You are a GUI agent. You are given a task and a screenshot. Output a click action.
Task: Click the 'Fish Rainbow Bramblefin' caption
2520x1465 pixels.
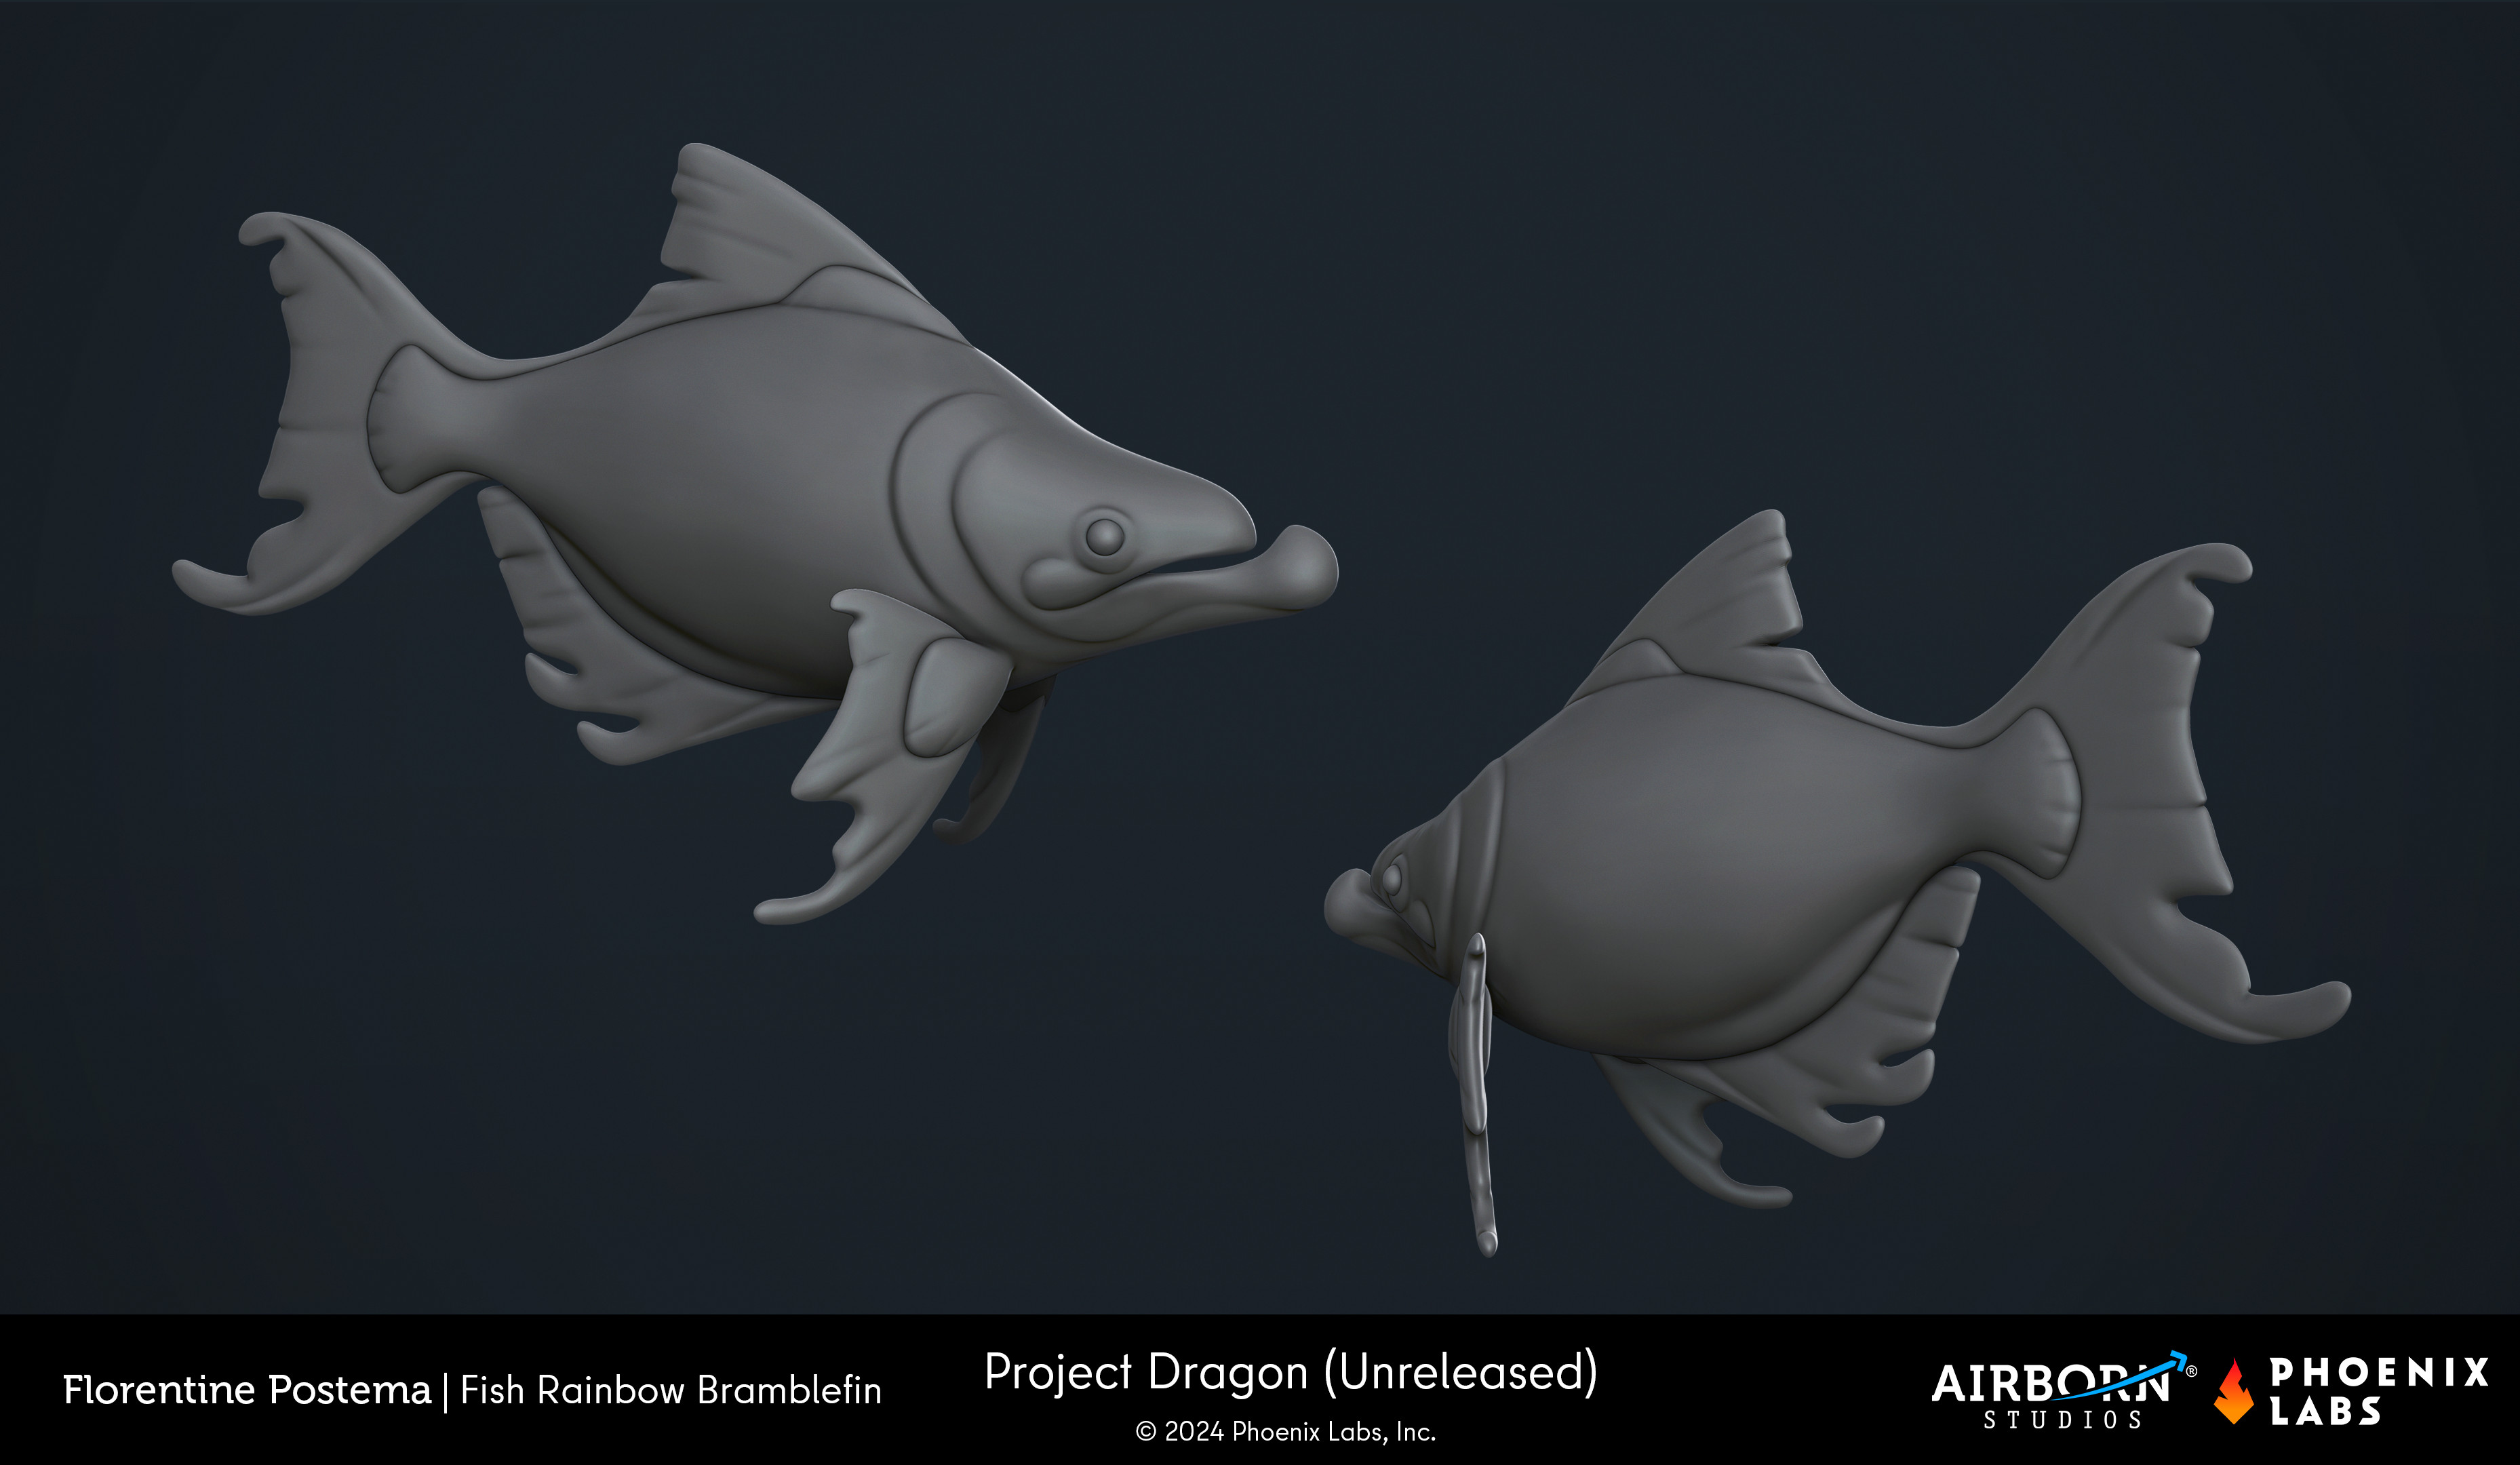click(x=671, y=1390)
